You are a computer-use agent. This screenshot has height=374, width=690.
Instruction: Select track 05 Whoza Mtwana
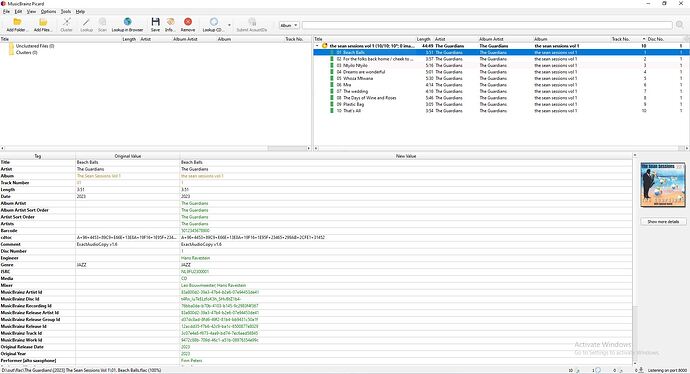click(x=358, y=78)
